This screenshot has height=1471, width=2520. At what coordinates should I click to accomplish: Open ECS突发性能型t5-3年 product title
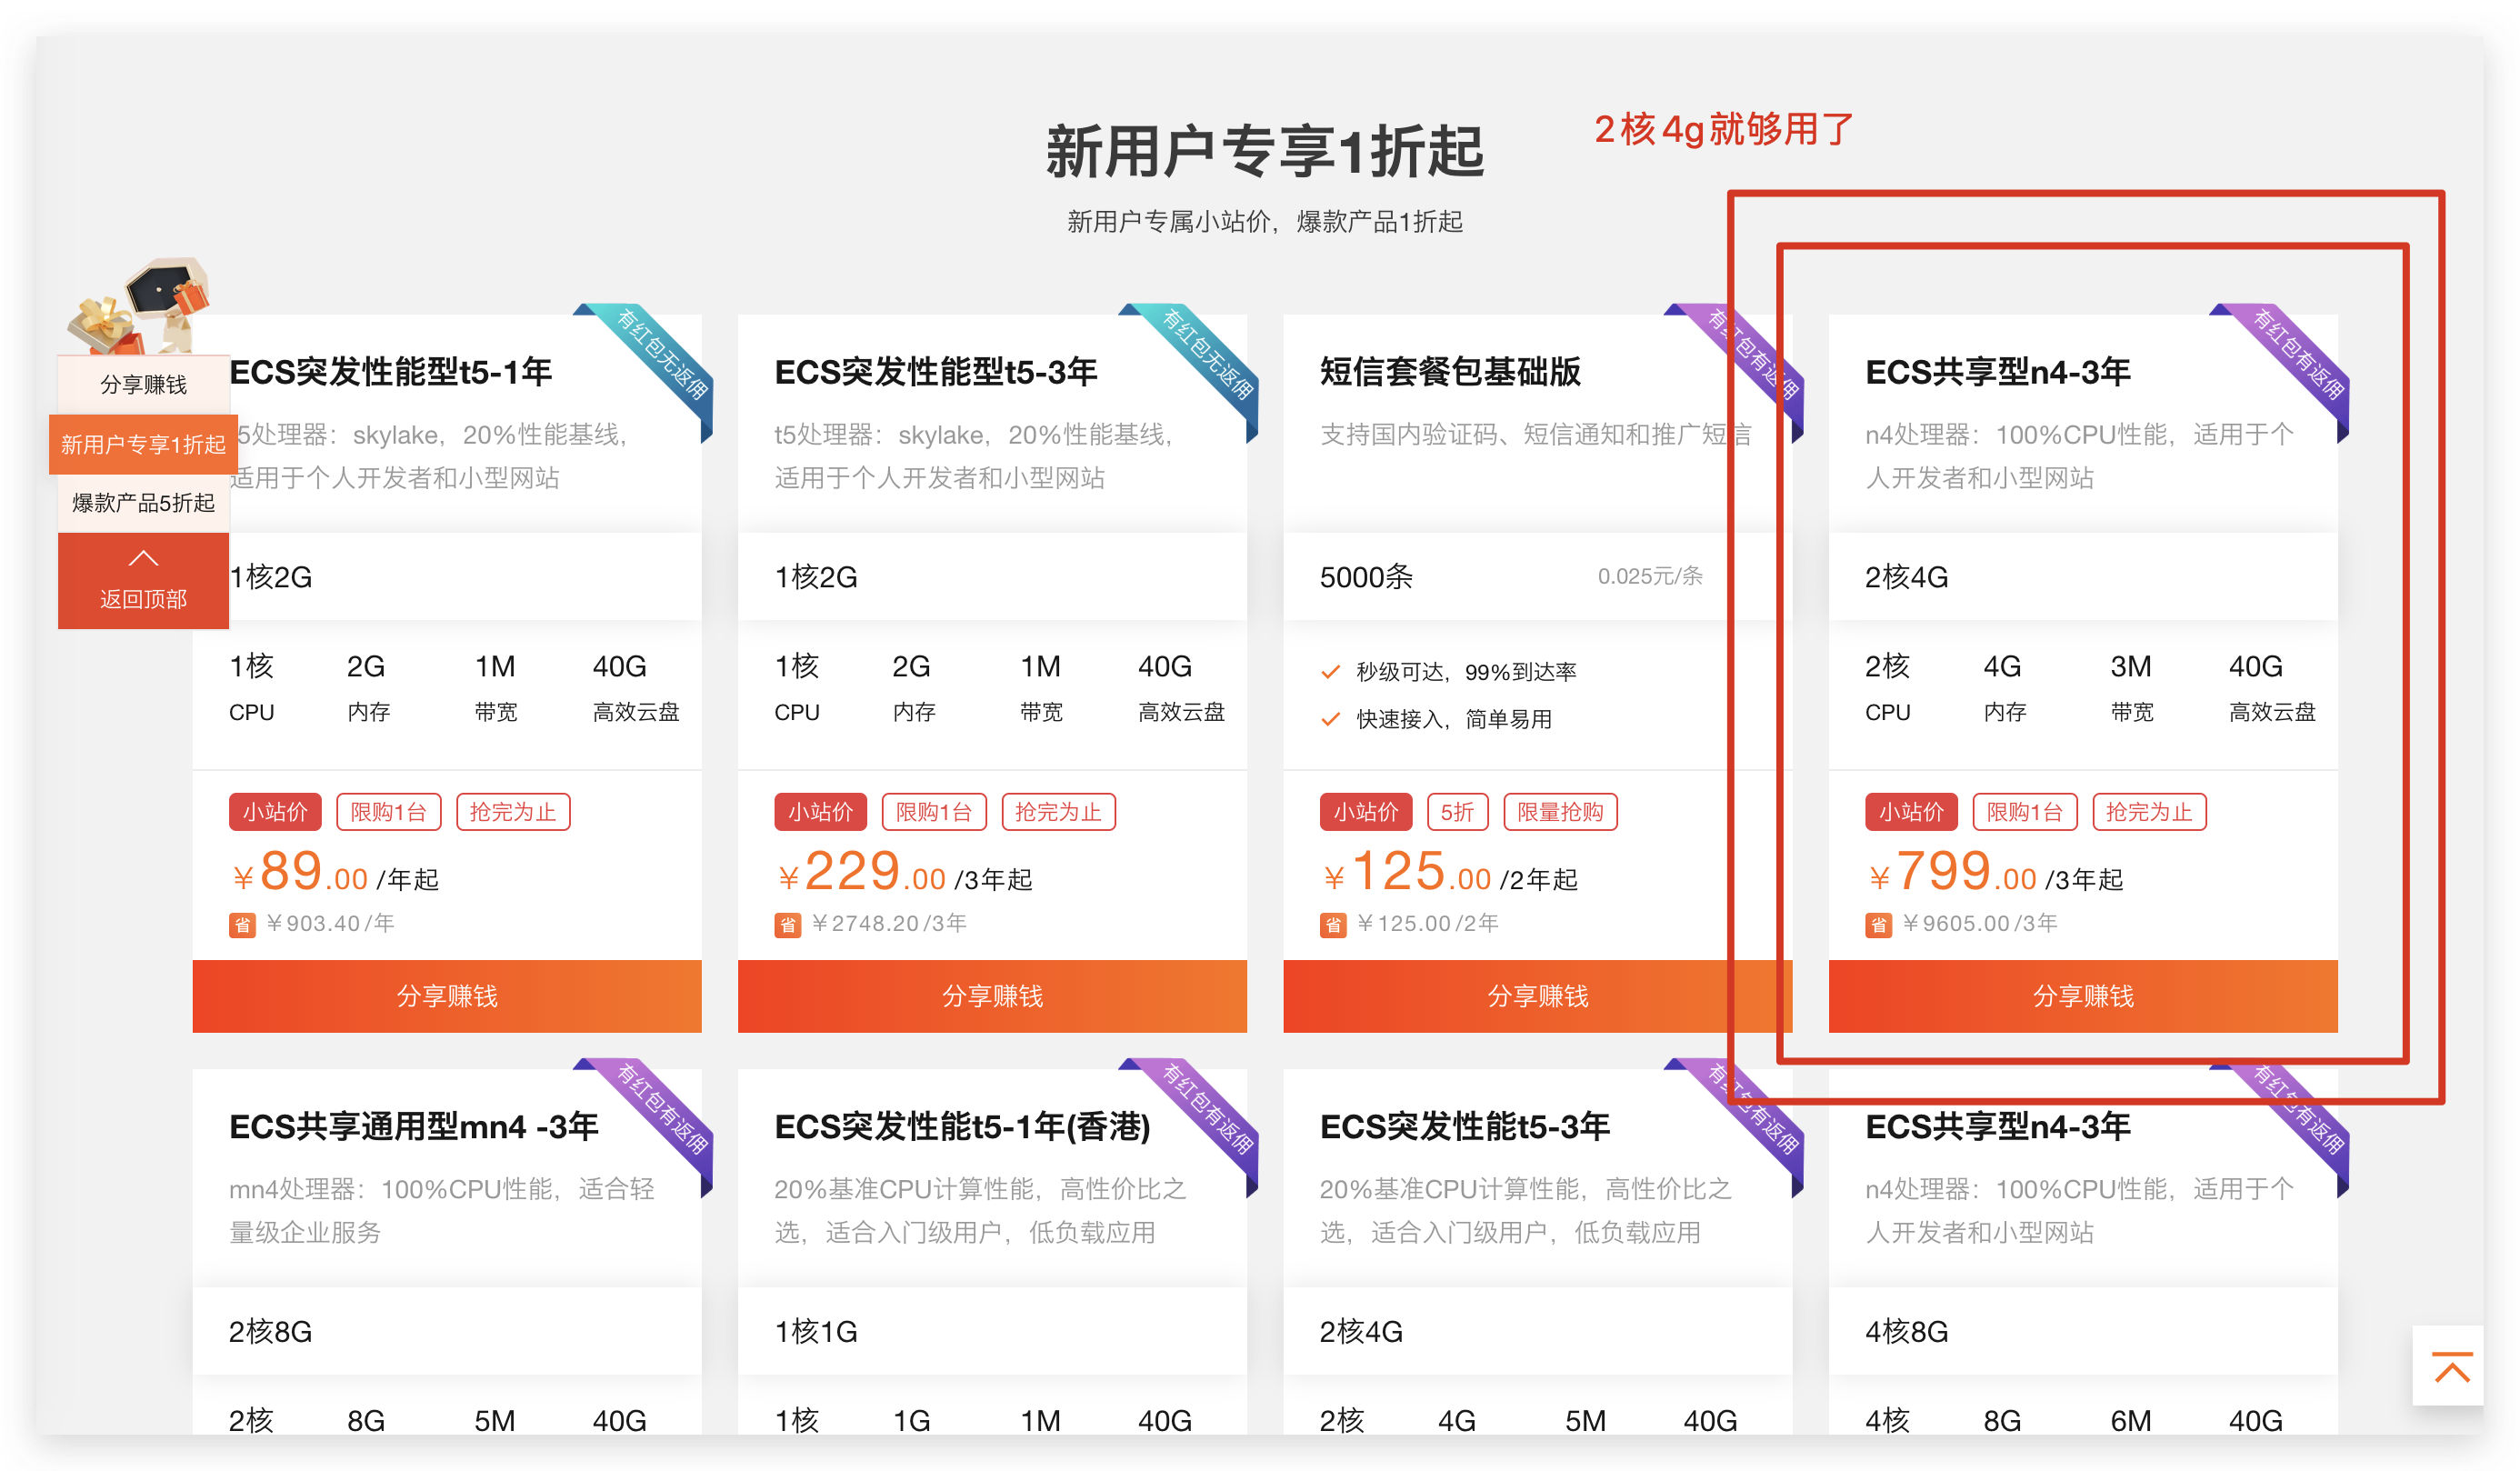935,372
